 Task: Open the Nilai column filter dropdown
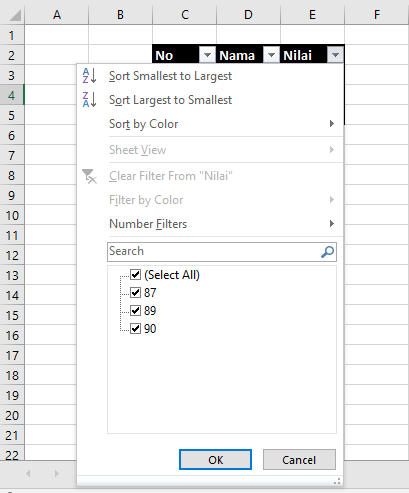coord(335,55)
